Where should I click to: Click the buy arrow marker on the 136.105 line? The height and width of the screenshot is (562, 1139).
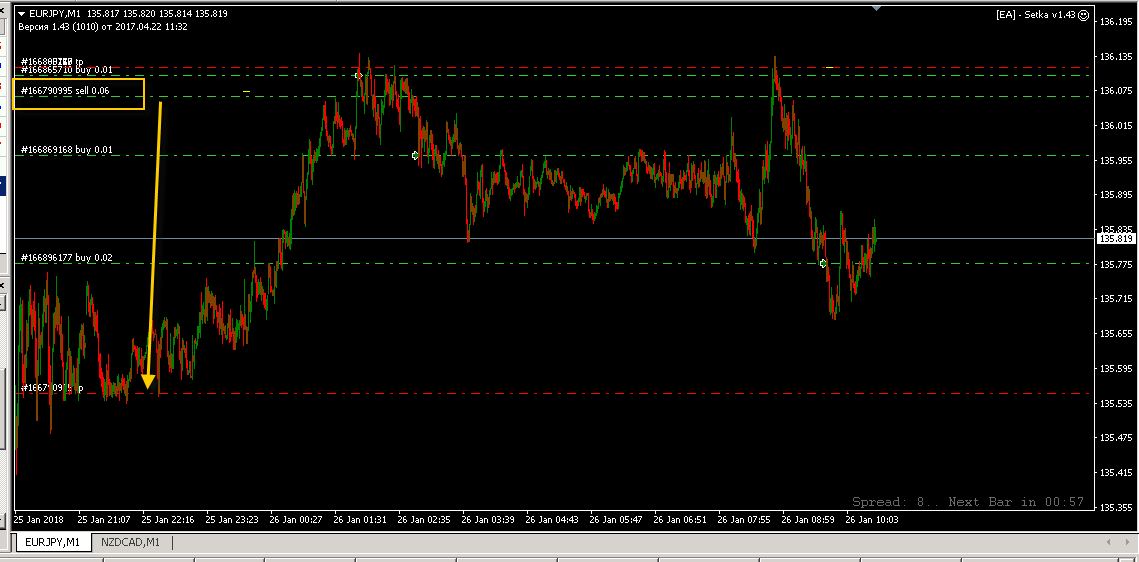[x=358, y=75]
